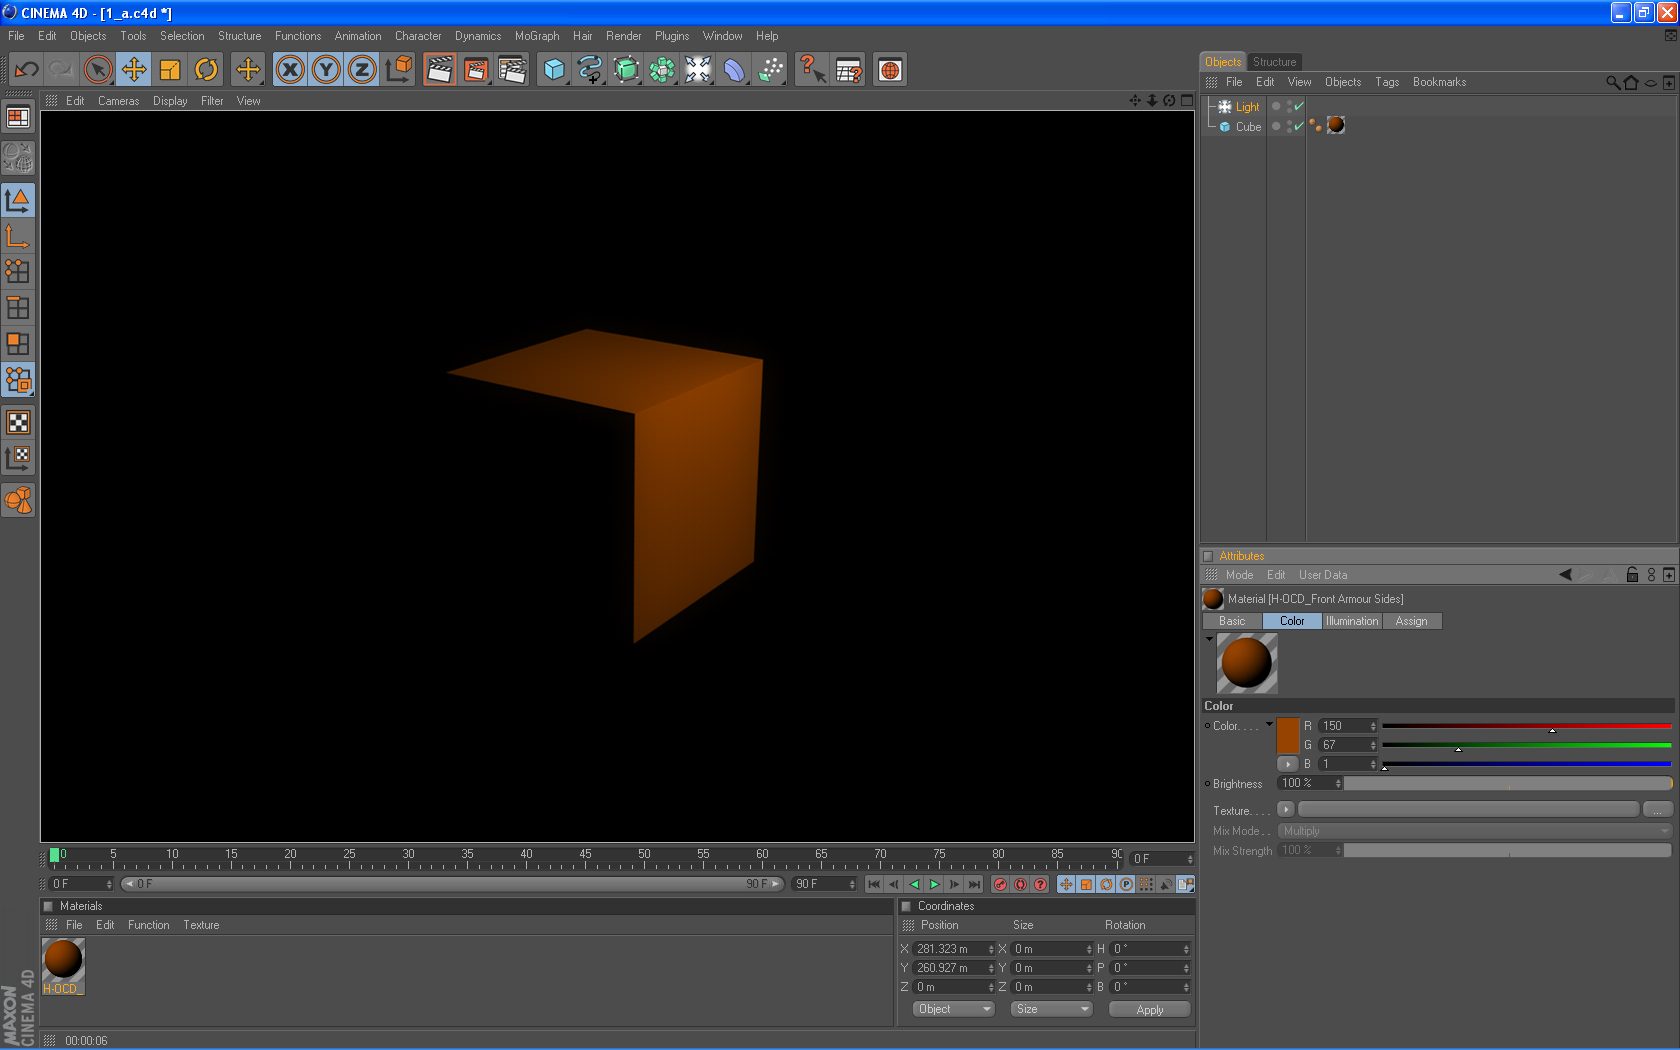Click the Render in Picture Viewer icon
Image resolution: width=1680 pixels, height=1050 pixels.
[476, 70]
